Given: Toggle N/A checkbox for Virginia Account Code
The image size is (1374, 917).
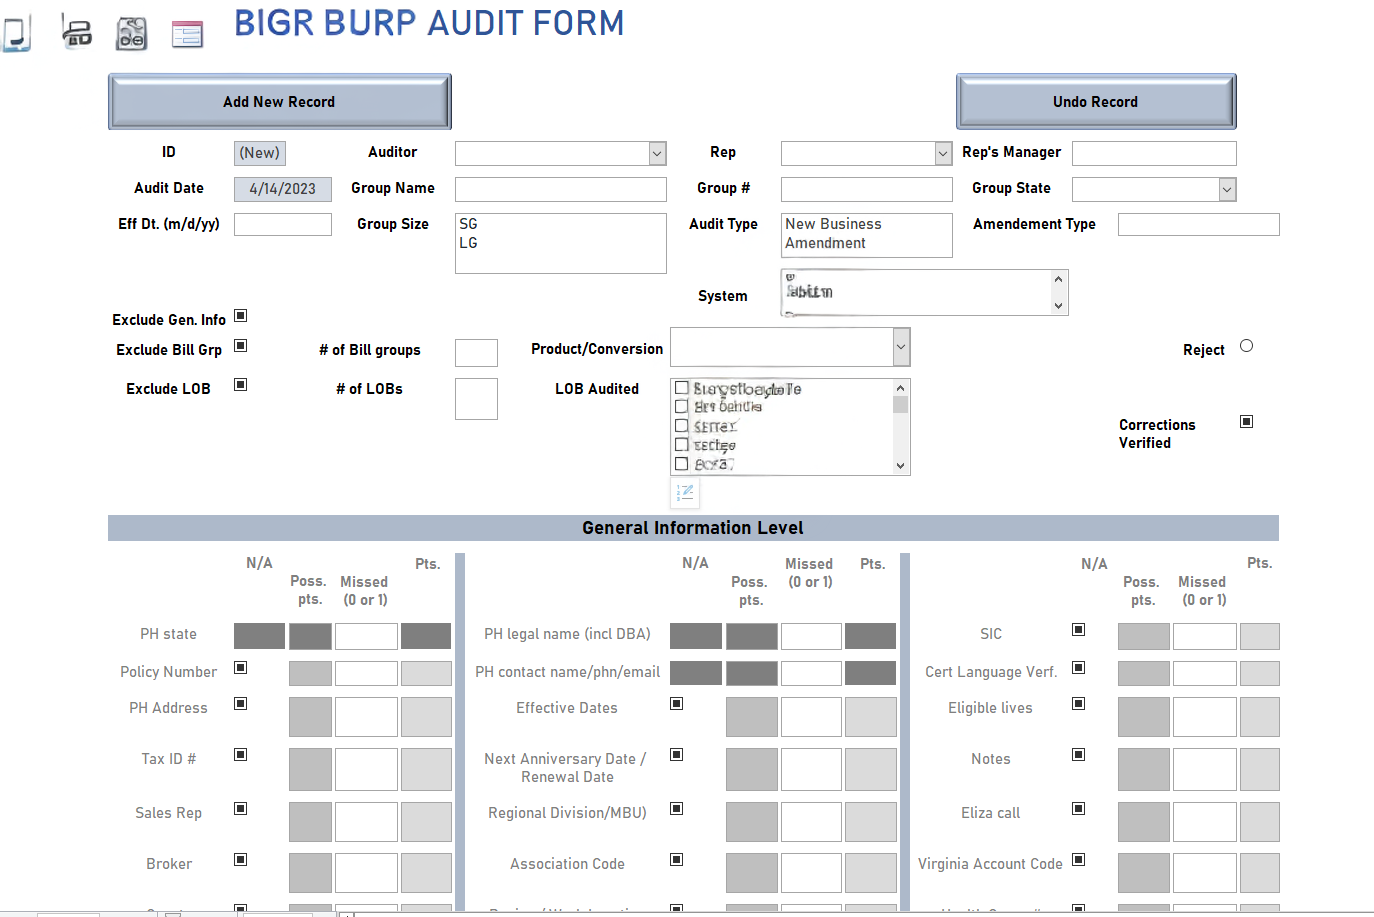Looking at the screenshot, I should (x=1079, y=860).
